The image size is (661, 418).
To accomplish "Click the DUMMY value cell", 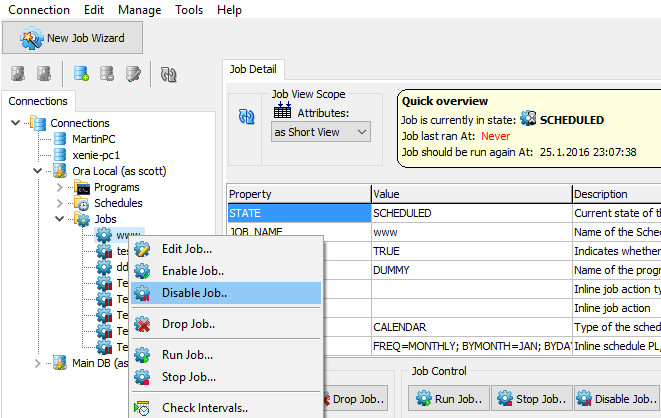I will click(471, 270).
